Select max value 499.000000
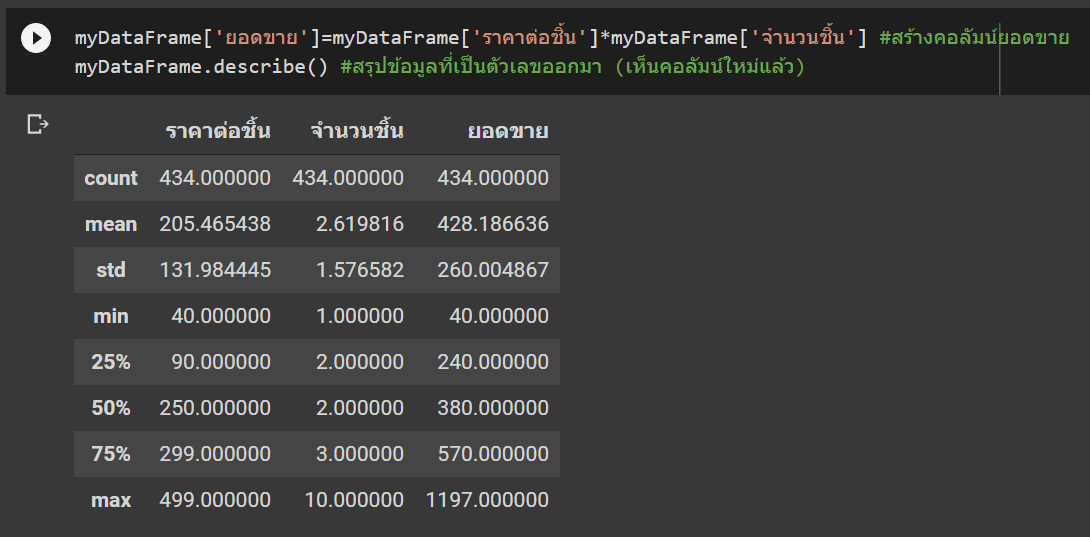Viewport: 1090px width, 537px height. pos(215,499)
